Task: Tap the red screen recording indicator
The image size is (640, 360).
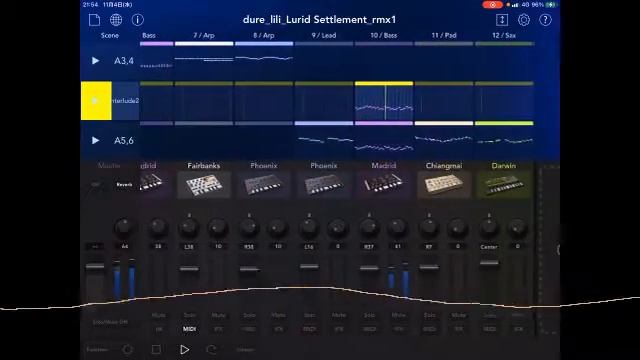Action: coord(493,5)
